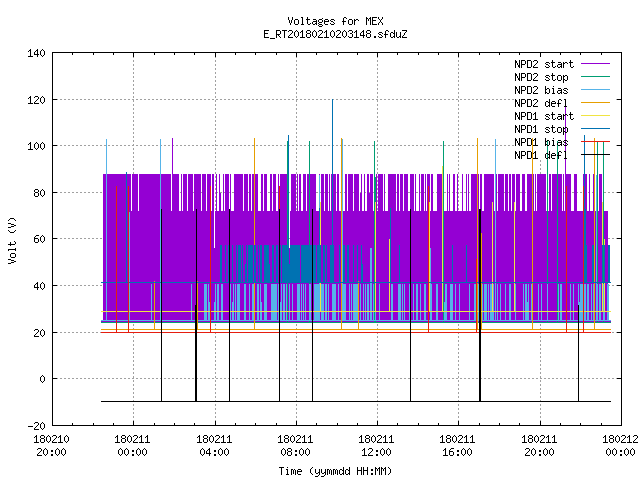Click the file name E_RT20180210203148.sfduZ subtitle
This screenshot has height=480, width=640.
pos(335,34)
